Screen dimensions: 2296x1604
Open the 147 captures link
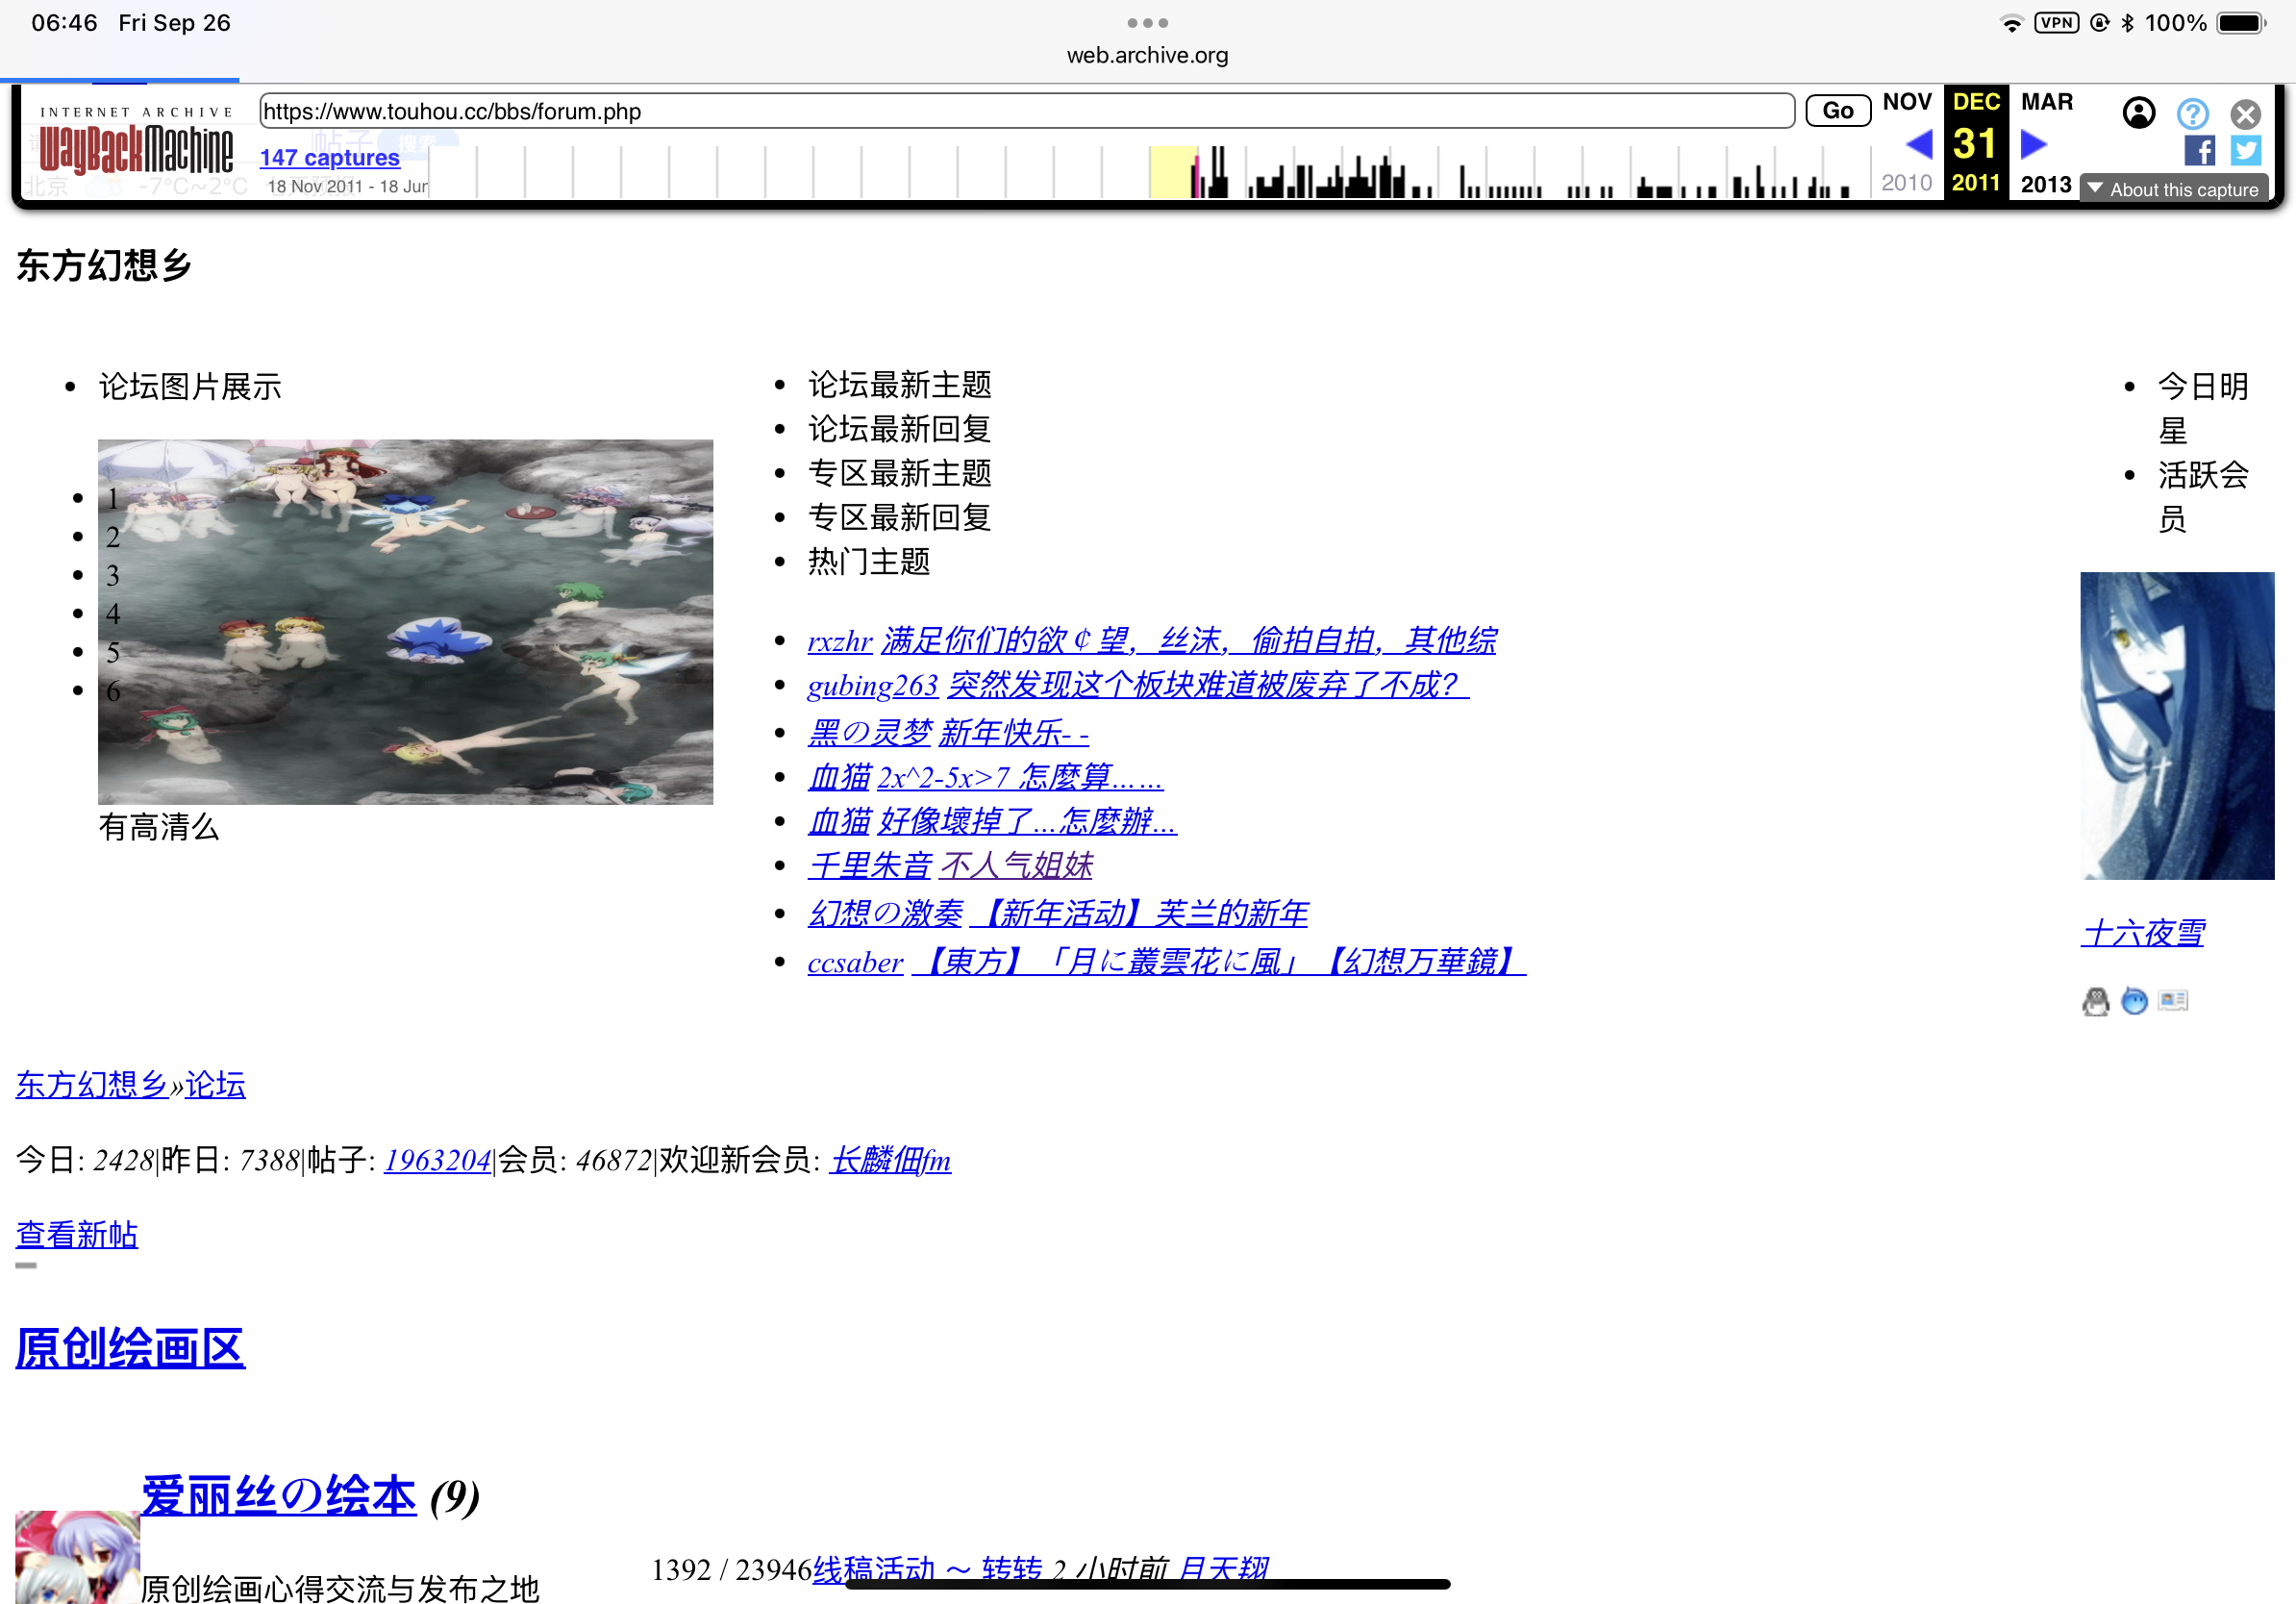pos(329,157)
